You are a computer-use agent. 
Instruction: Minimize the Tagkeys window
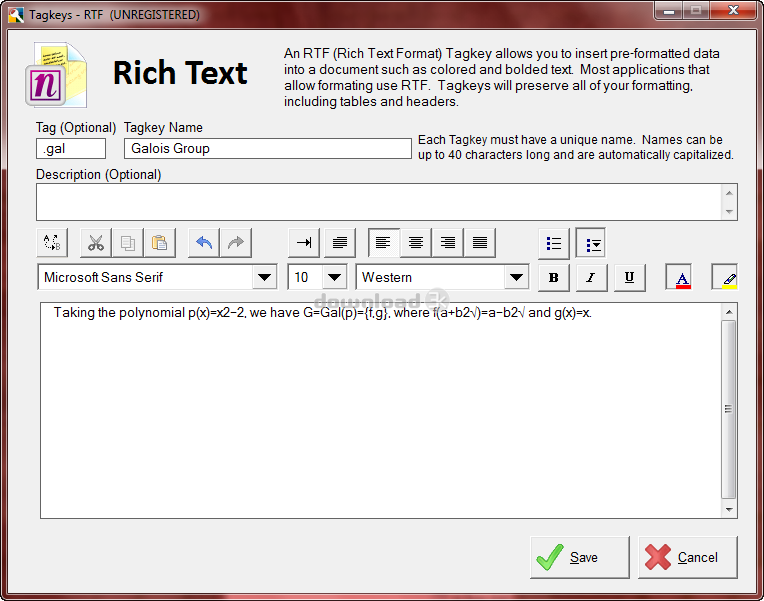(x=668, y=10)
